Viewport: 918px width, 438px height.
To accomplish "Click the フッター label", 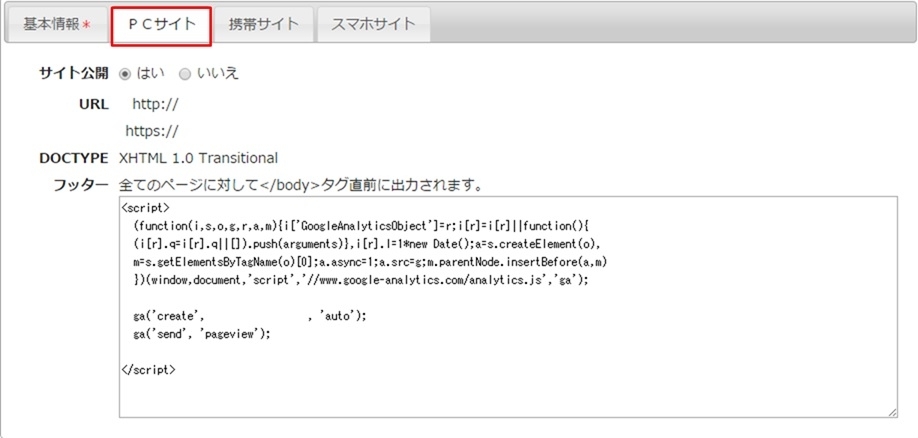I will tap(81, 186).
